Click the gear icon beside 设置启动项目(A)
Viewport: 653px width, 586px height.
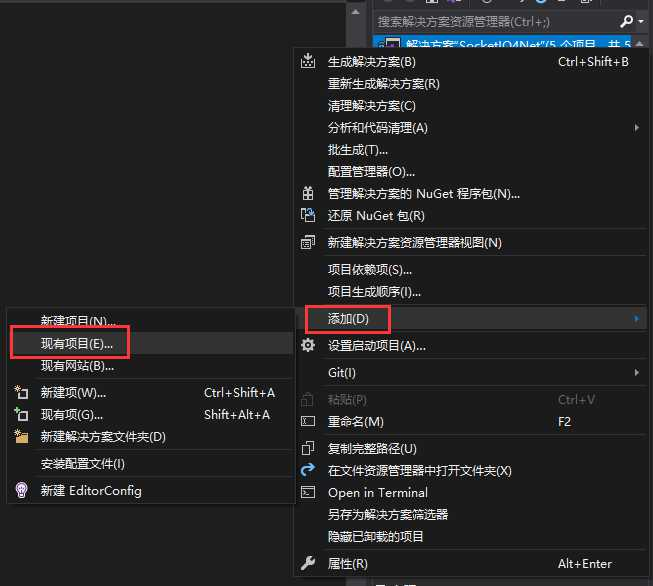(x=308, y=345)
